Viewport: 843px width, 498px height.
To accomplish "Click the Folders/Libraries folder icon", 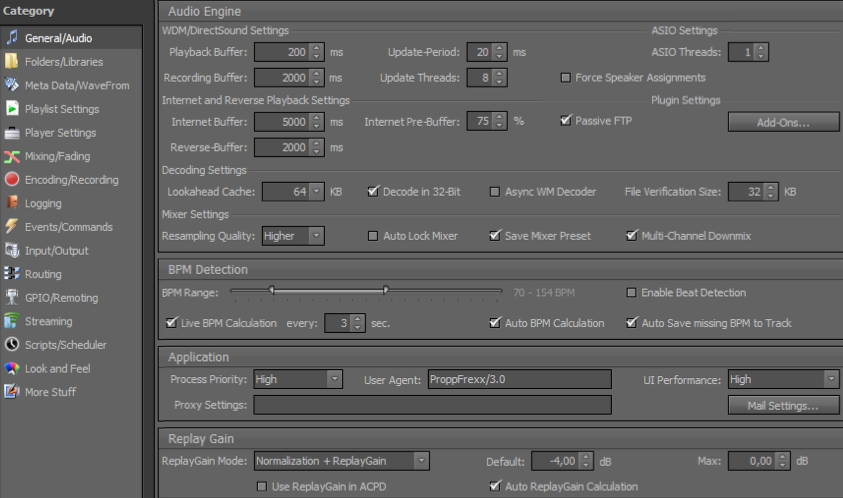I will click(x=12, y=61).
